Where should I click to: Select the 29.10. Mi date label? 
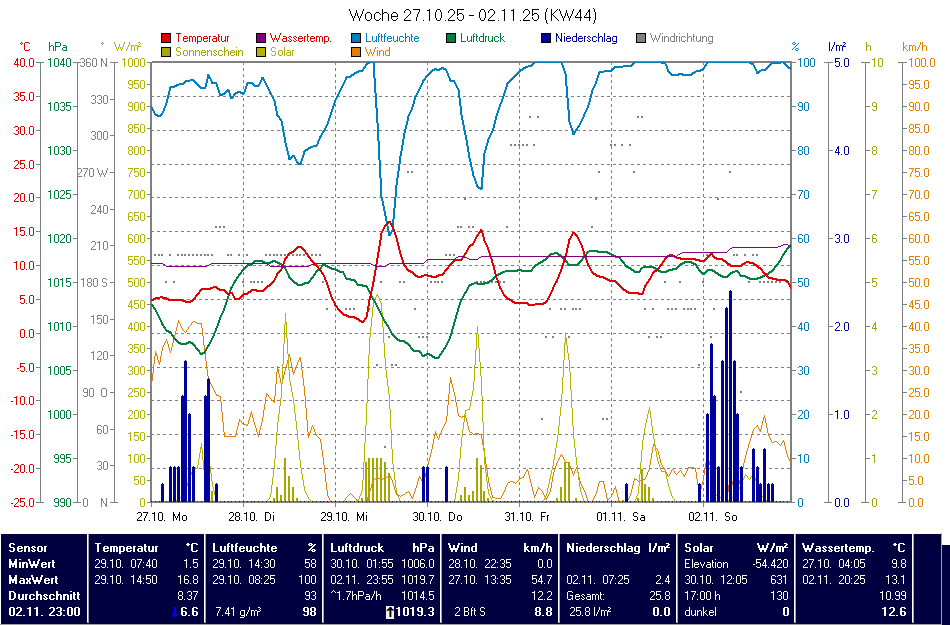click(x=345, y=517)
